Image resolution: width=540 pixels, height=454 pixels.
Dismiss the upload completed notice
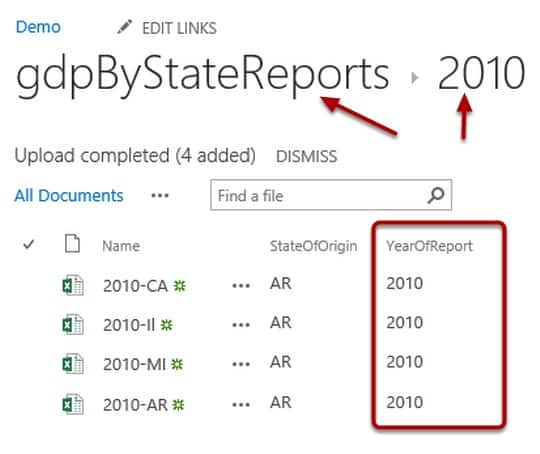pos(307,156)
